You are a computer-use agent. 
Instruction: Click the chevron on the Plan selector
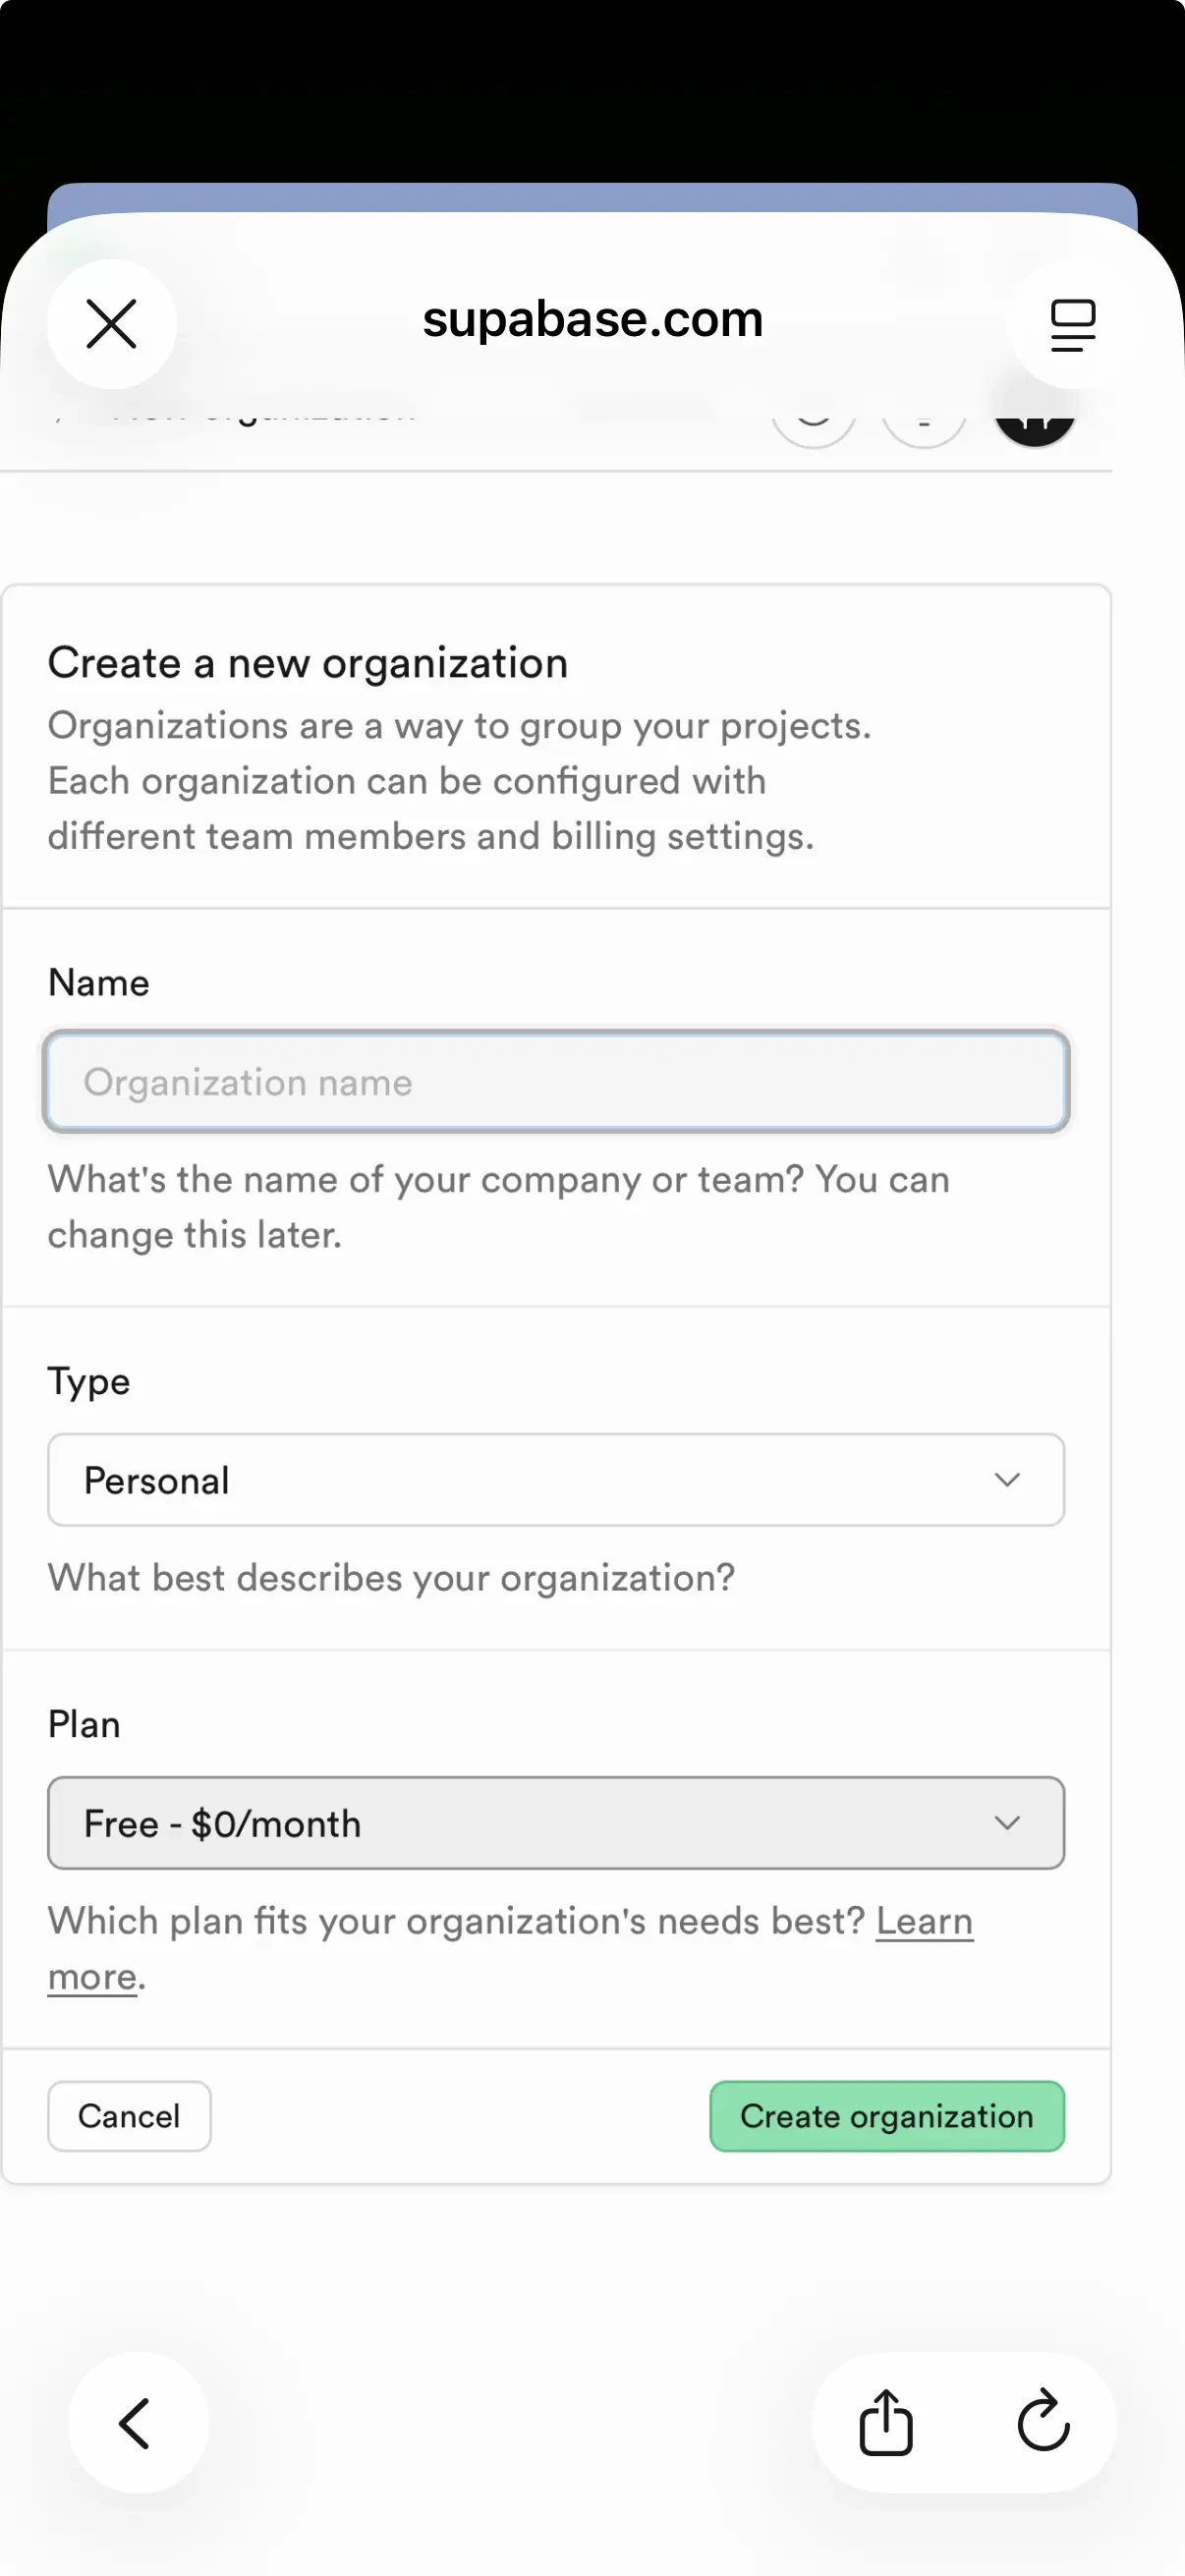point(1007,1823)
